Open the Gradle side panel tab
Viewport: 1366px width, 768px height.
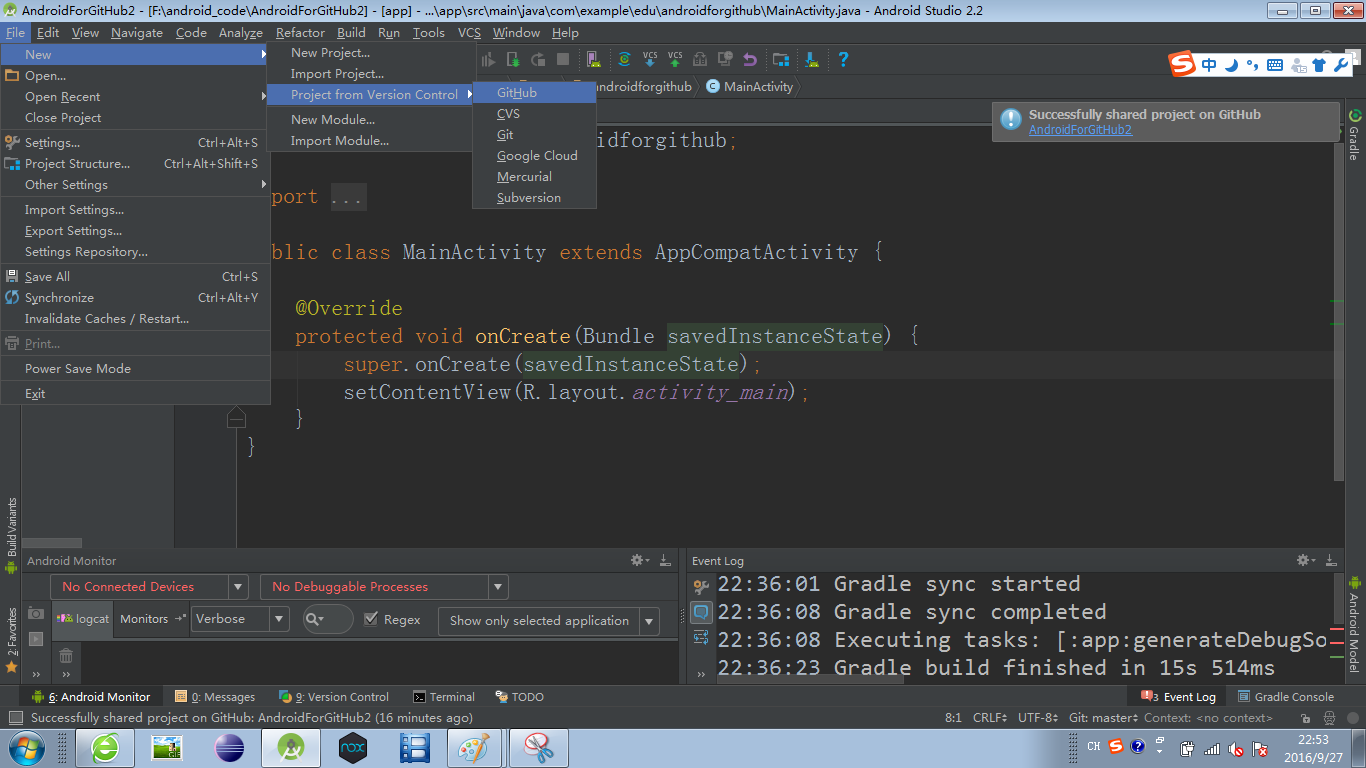(1354, 137)
